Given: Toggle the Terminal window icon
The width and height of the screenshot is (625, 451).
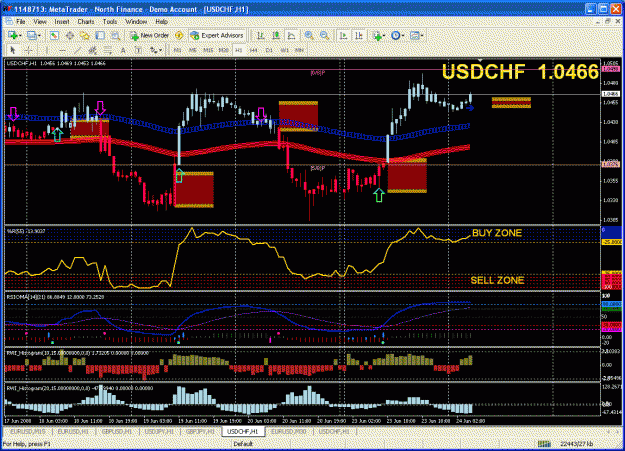Looking at the screenshot, I should [x=100, y=36].
